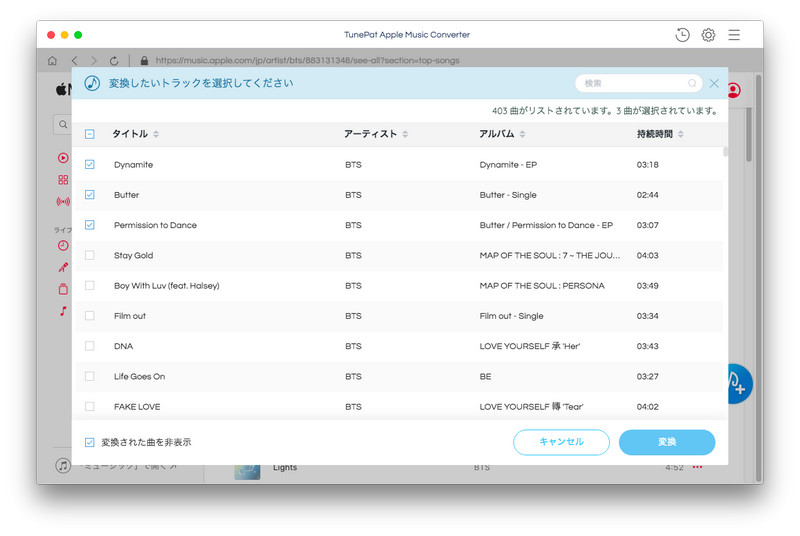
Task: Open the account profile icon
Action: pyautogui.click(x=734, y=90)
